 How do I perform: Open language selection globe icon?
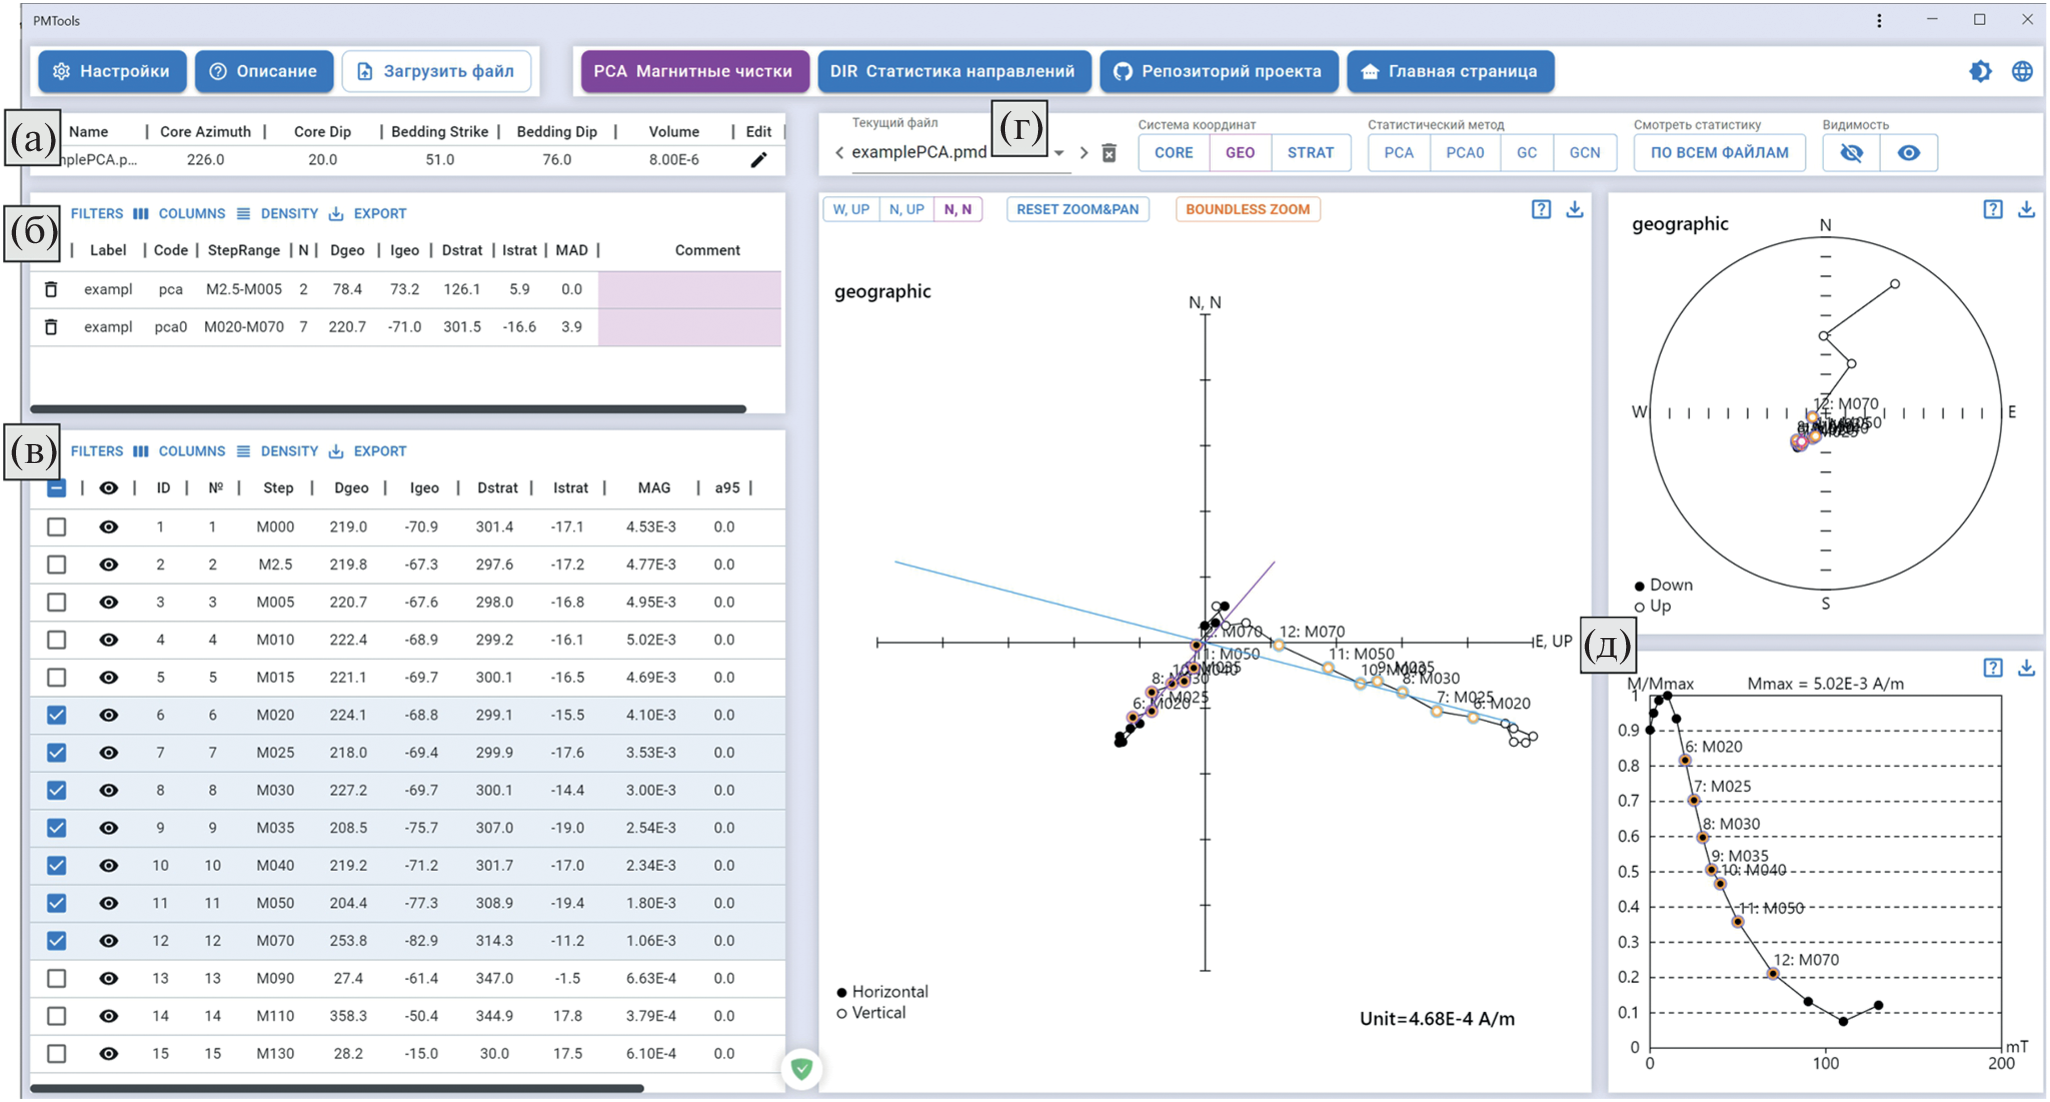(2022, 71)
